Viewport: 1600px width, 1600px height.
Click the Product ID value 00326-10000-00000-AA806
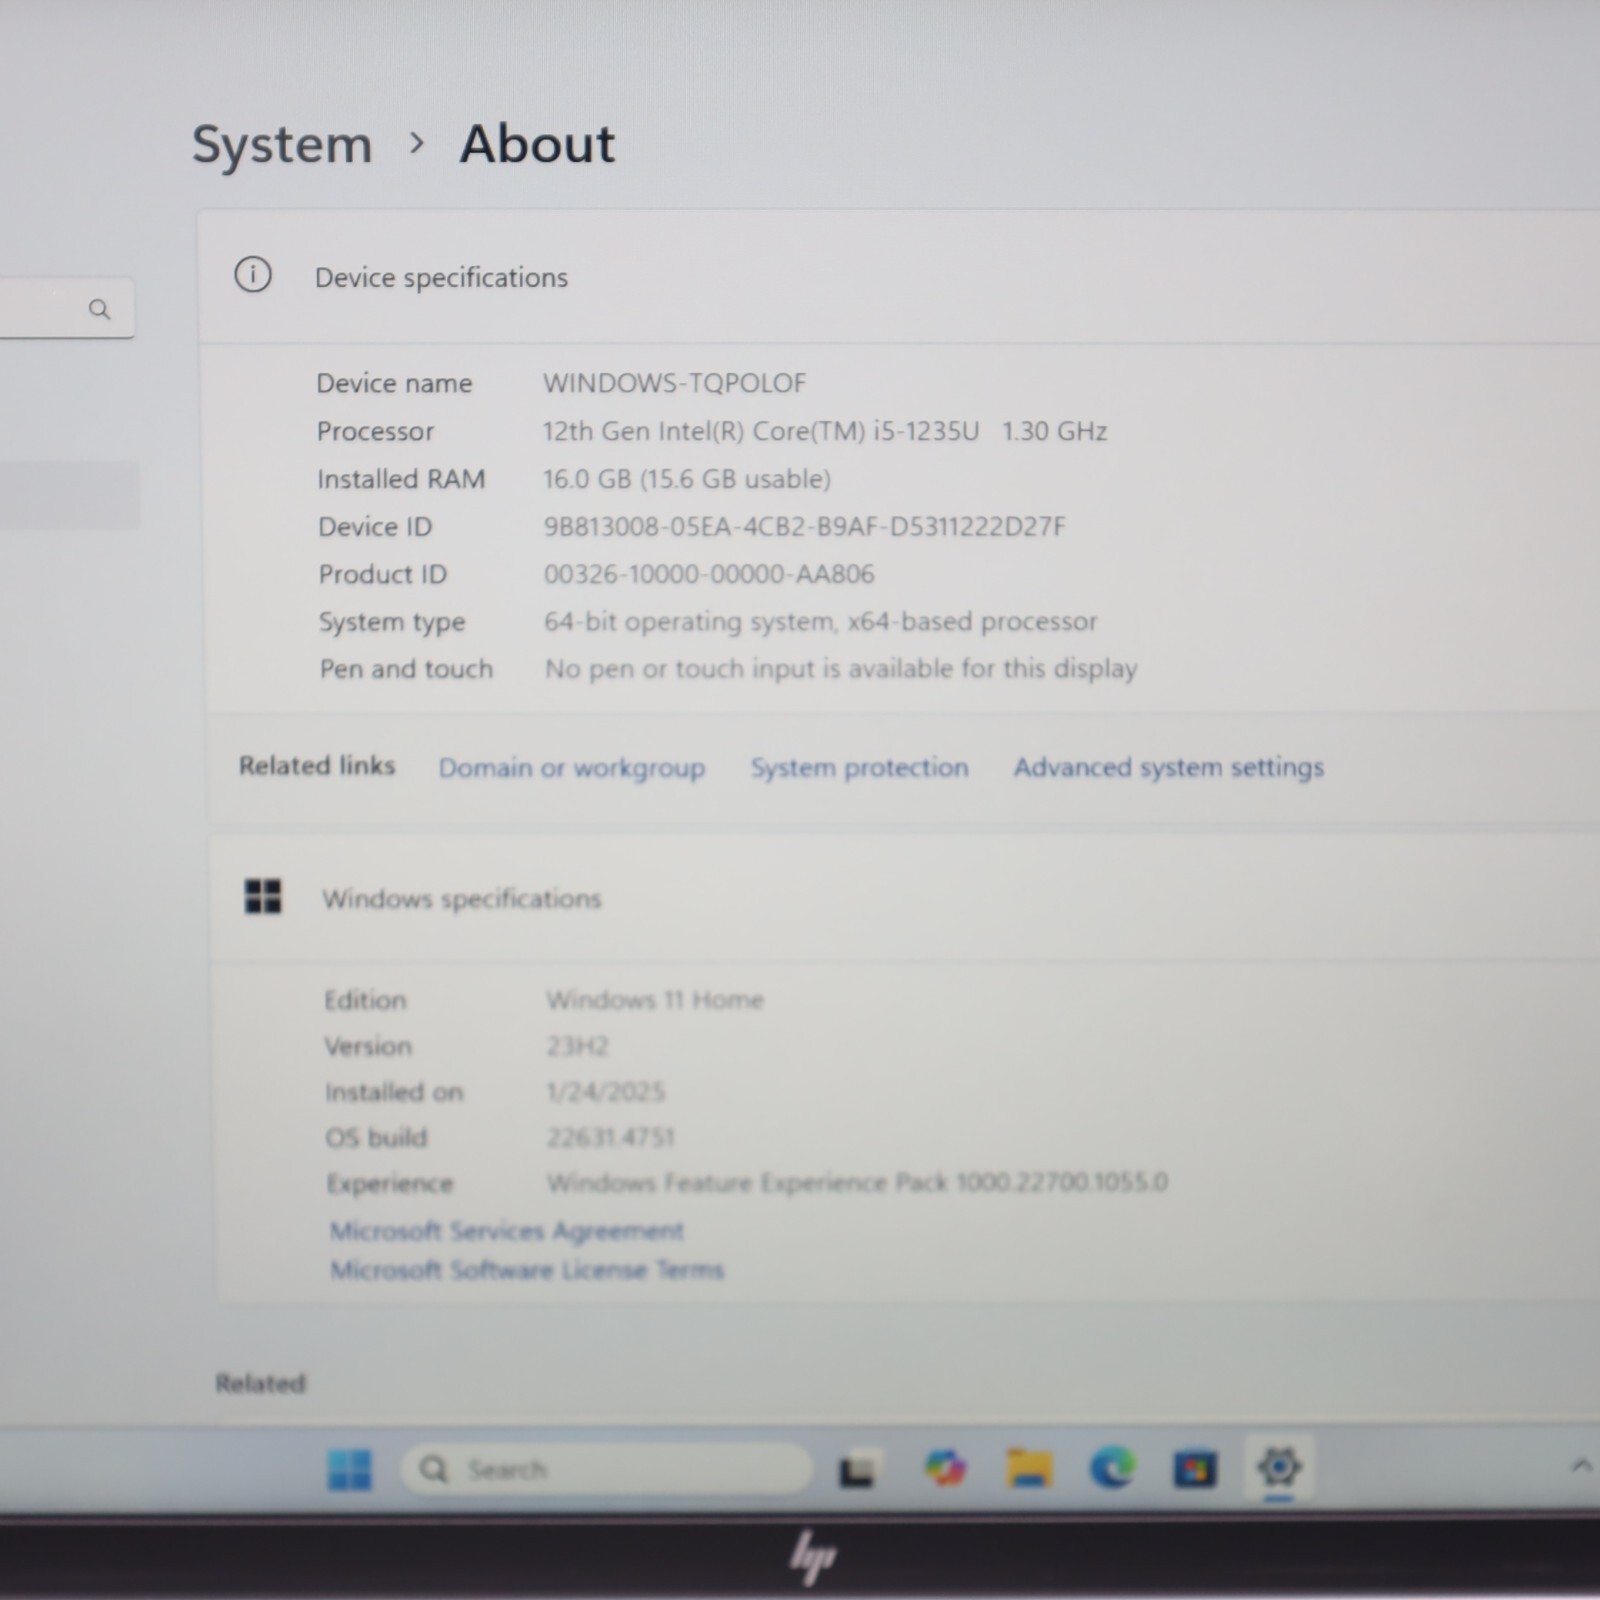click(709, 574)
